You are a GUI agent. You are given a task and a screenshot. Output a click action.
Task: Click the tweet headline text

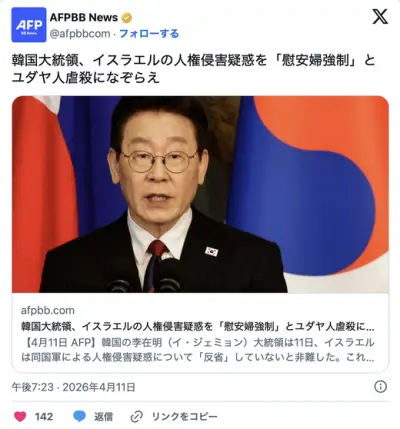pyautogui.click(x=193, y=69)
